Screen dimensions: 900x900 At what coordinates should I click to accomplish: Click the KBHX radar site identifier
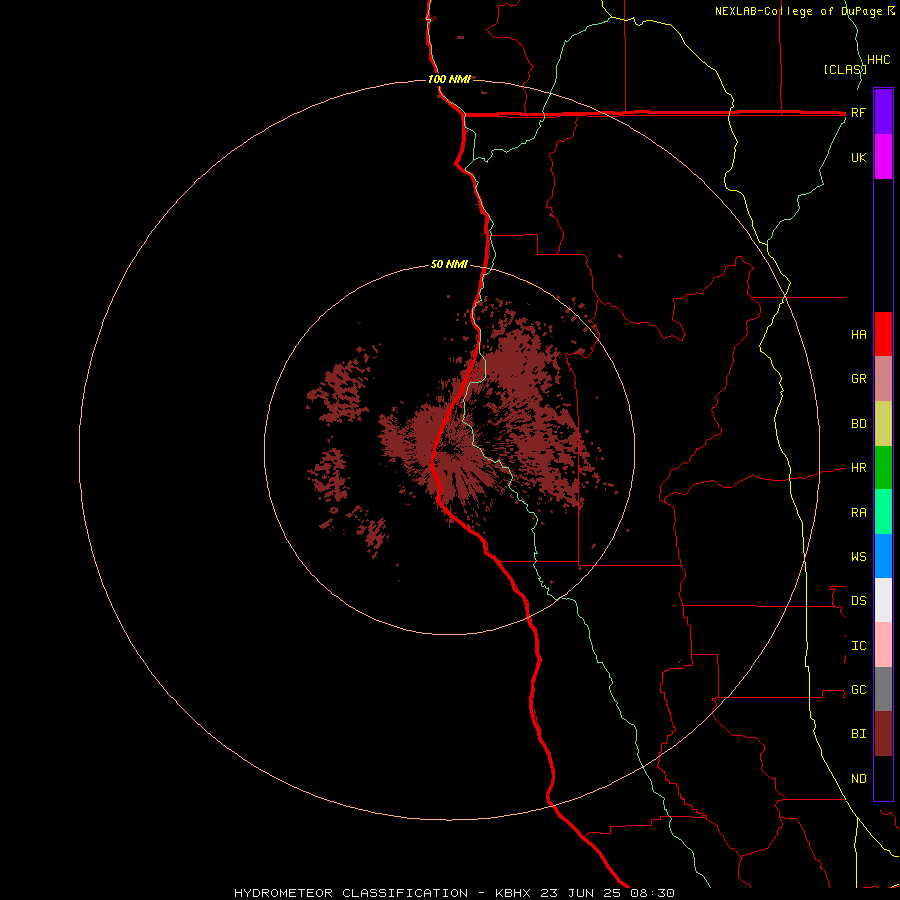pos(513,893)
